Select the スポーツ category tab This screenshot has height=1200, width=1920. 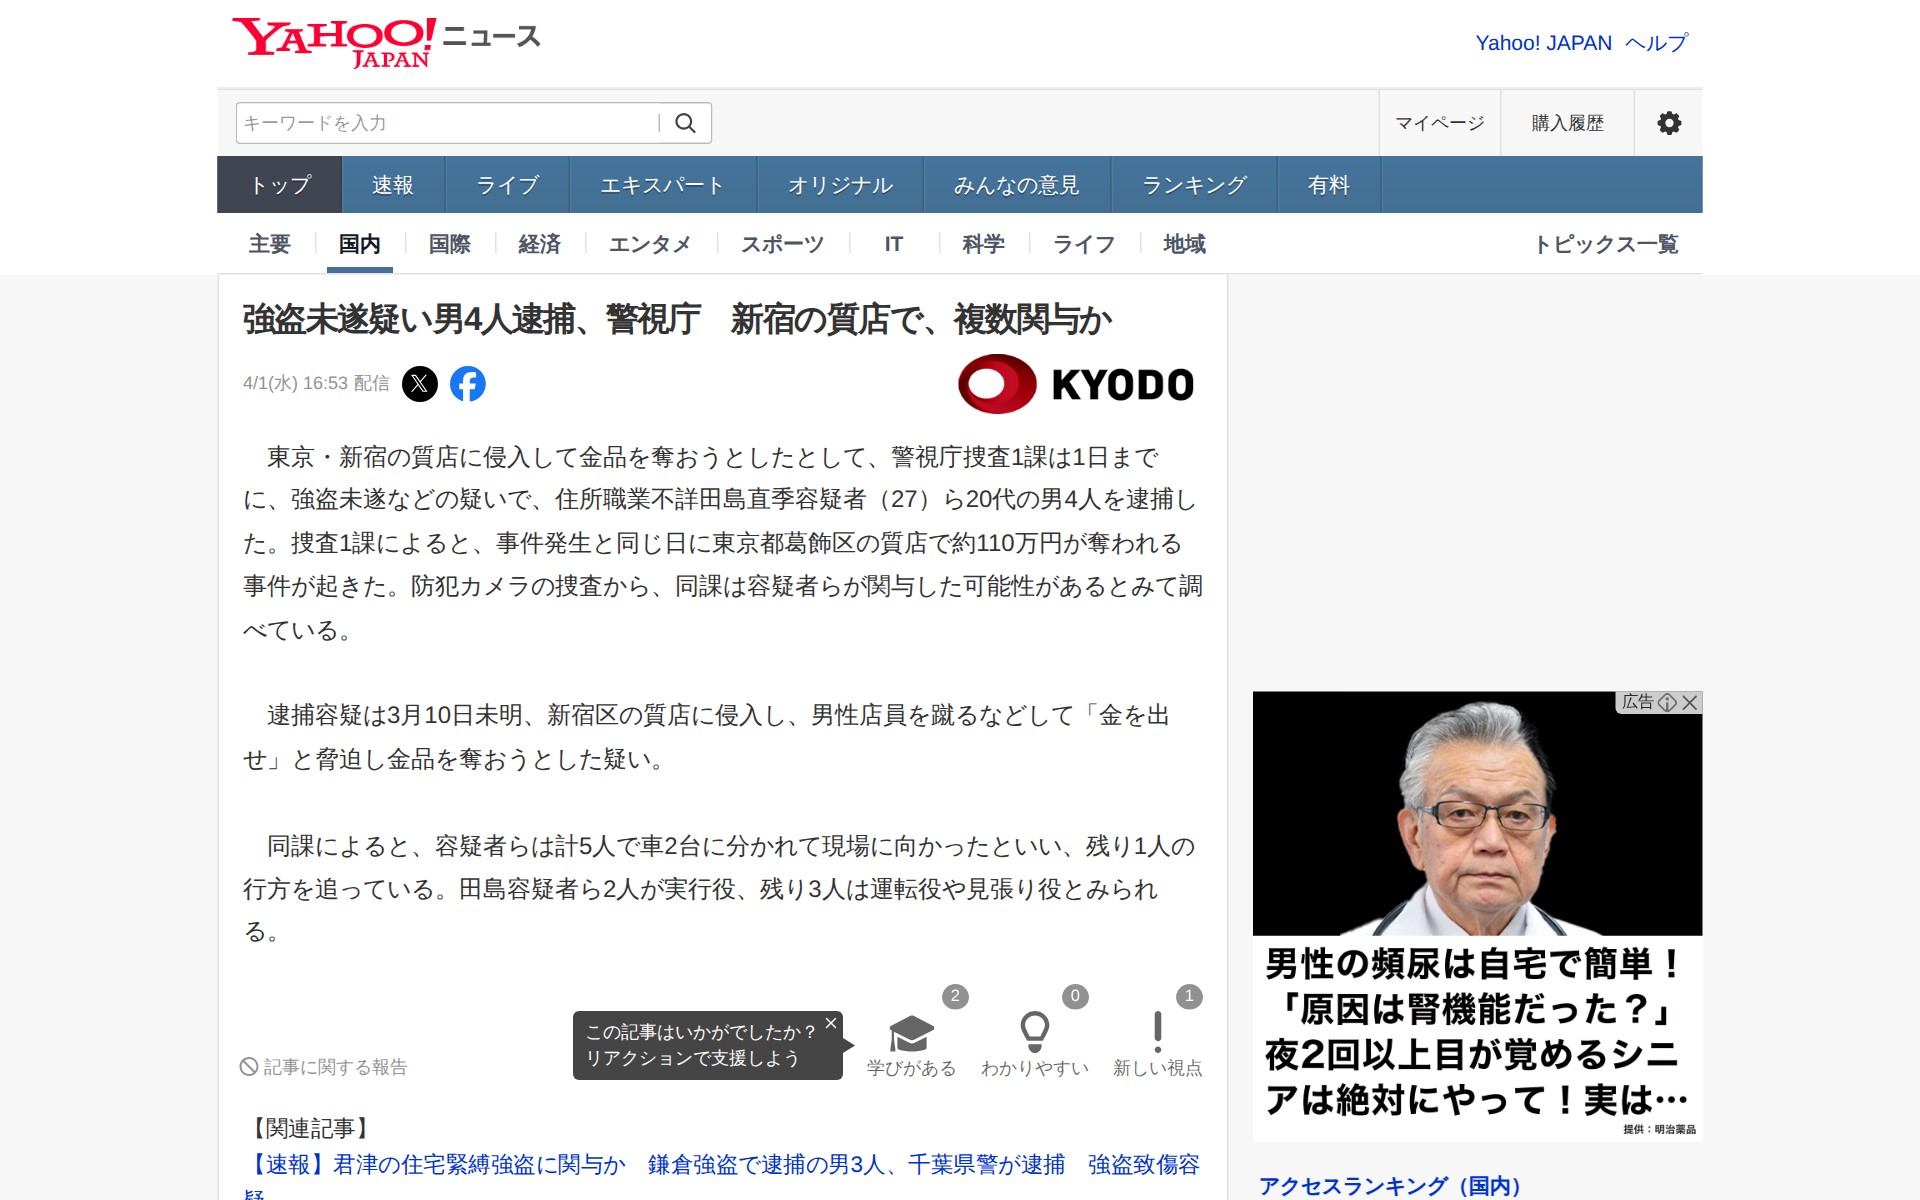click(782, 244)
